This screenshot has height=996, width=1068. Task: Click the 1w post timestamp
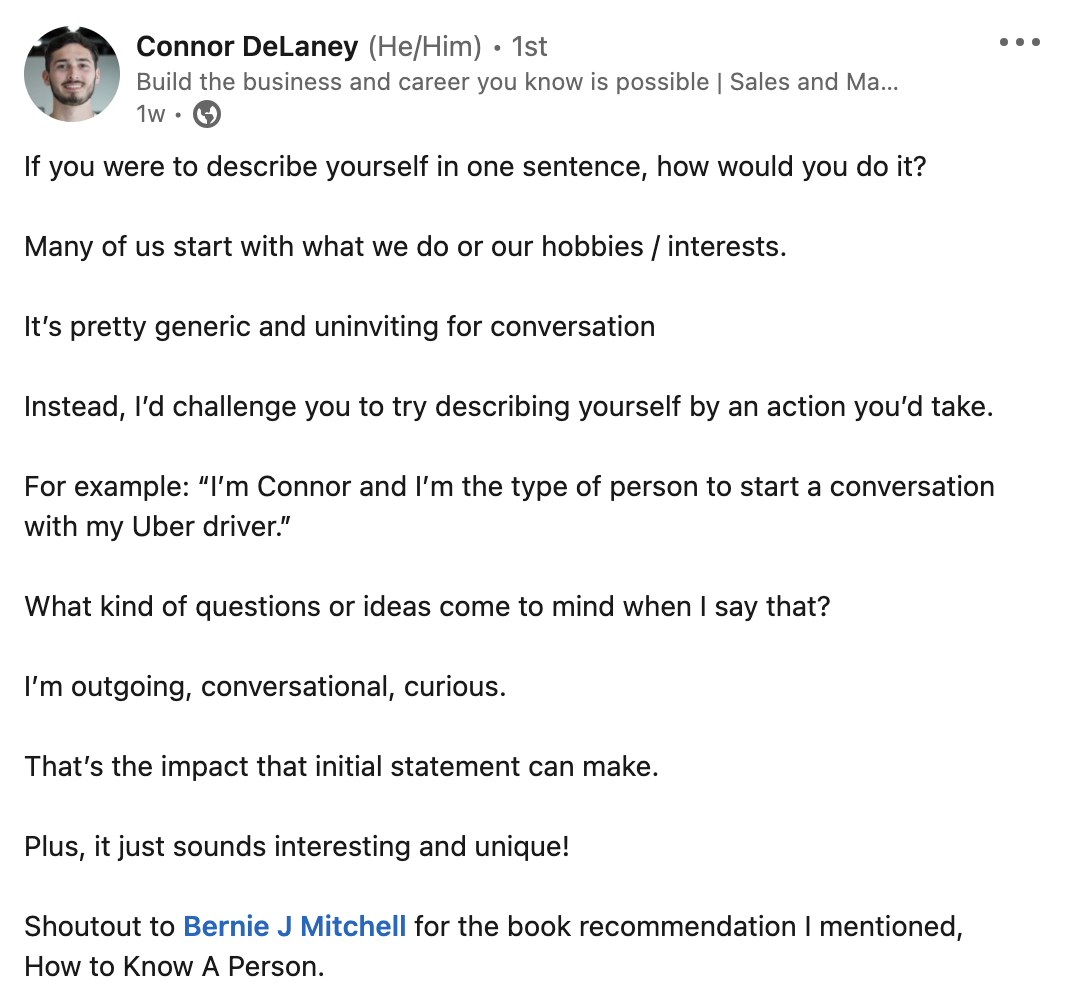[x=148, y=114]
